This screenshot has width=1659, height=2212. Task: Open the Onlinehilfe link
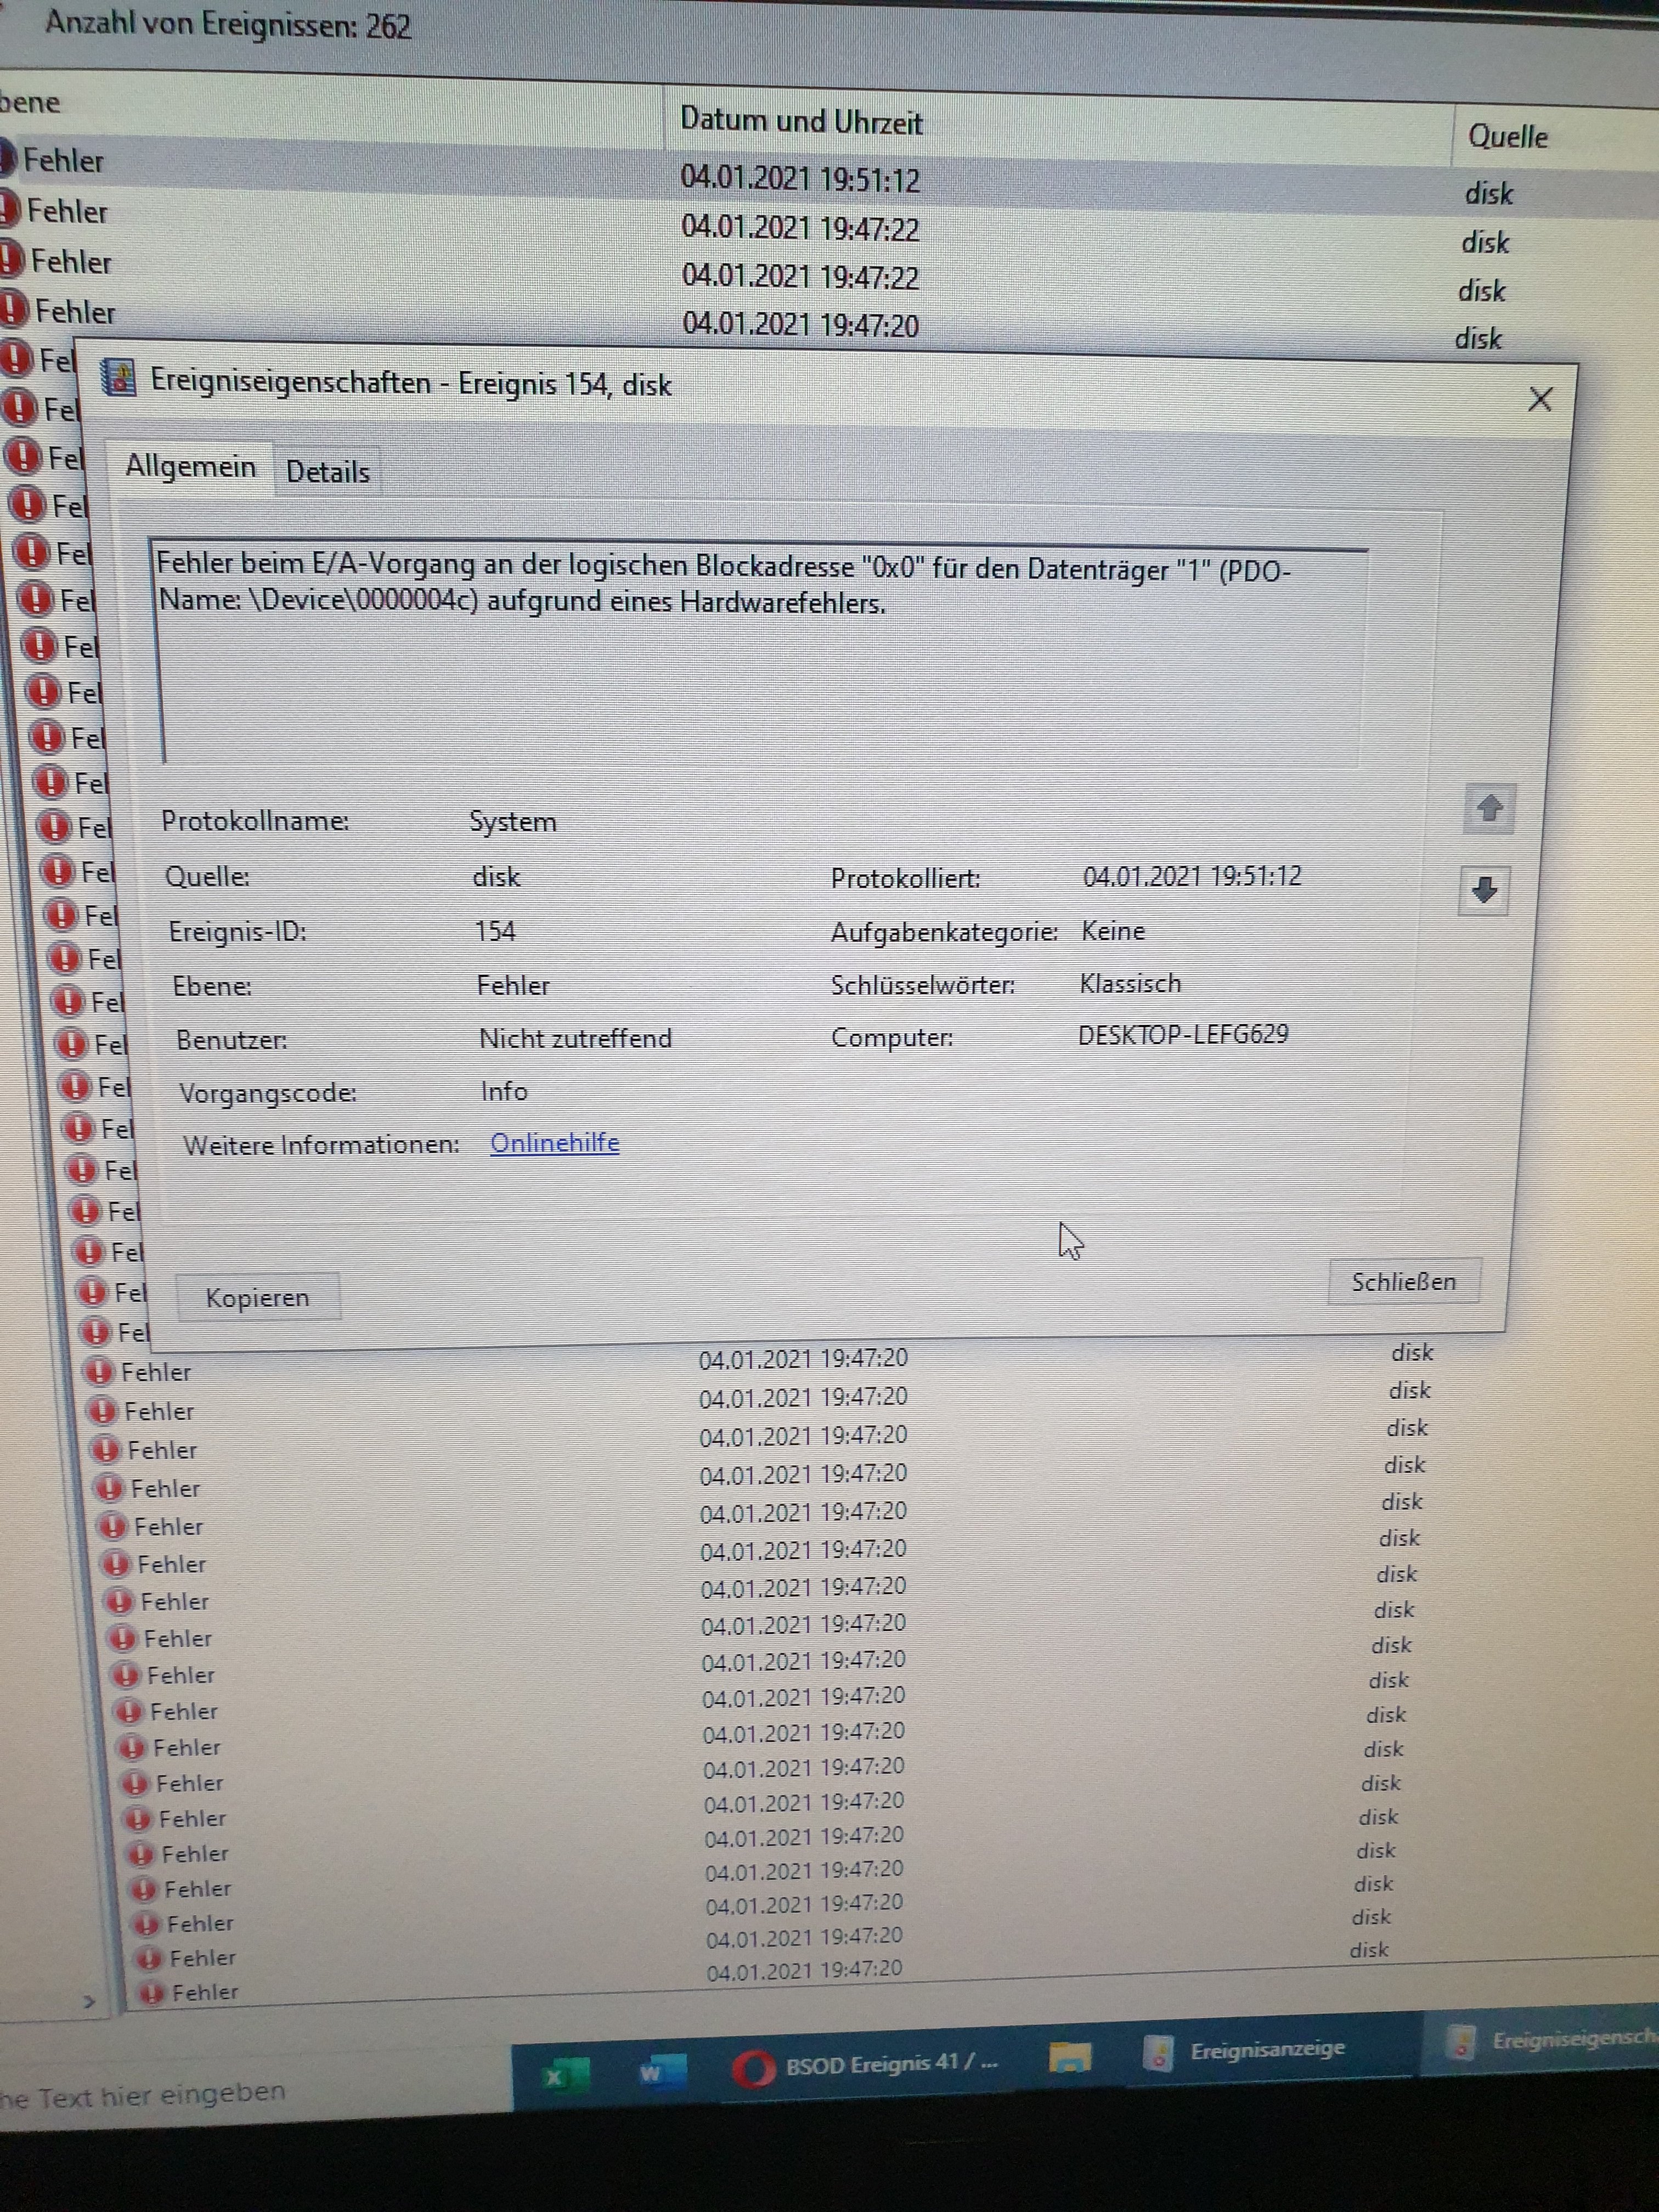554,1143
